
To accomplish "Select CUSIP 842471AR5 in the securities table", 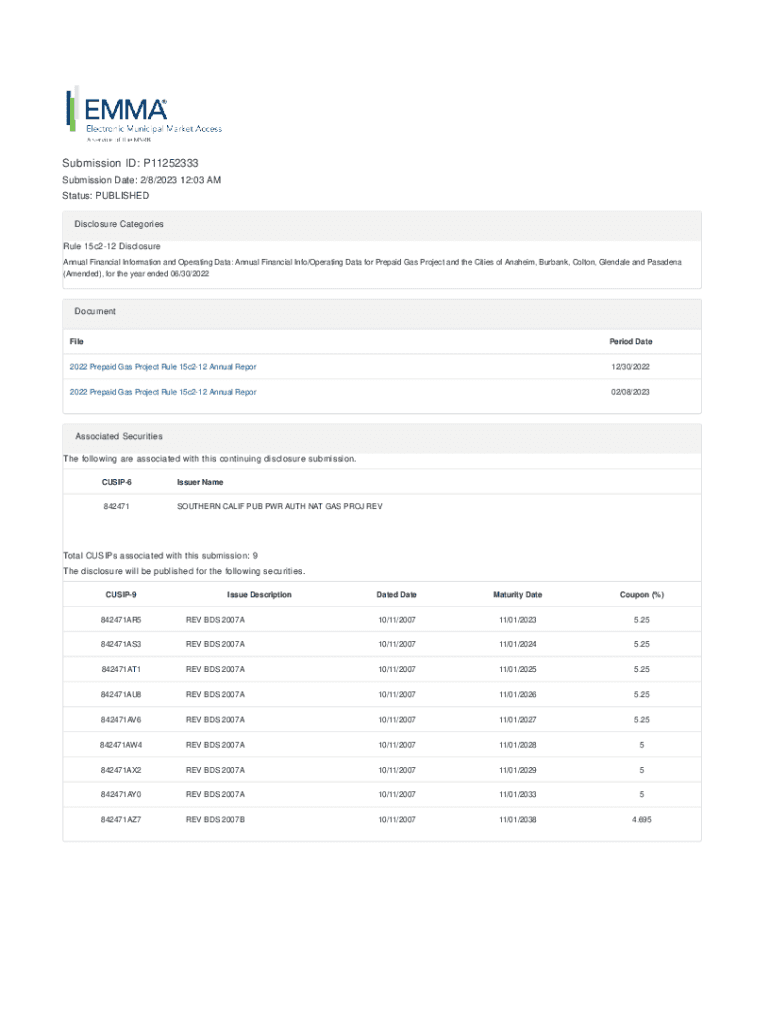I will coord(121,620).
